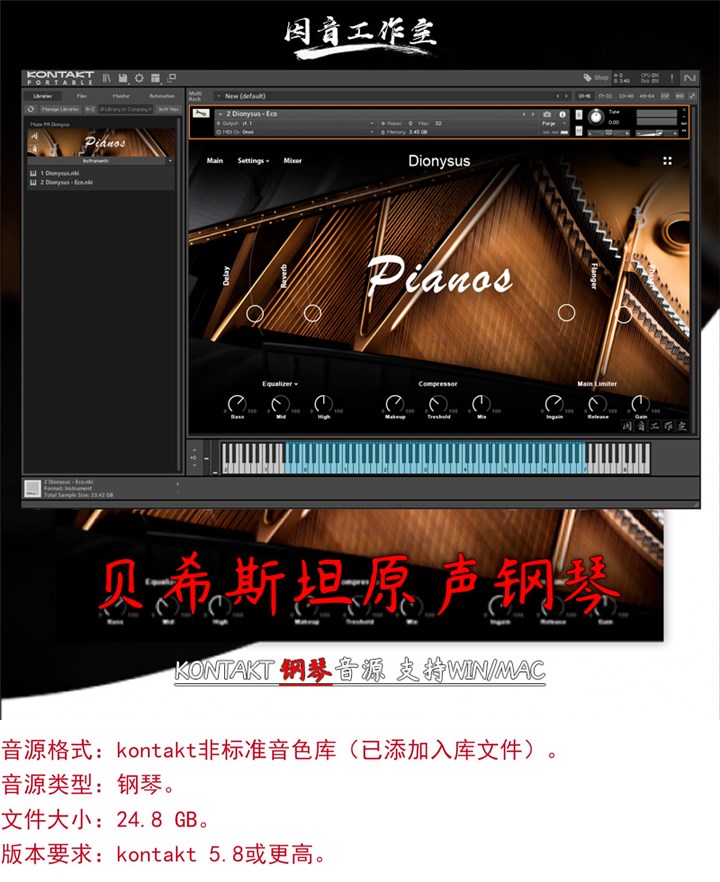The width and height of the screenshot is (720, 882).
Task: Select rack page 01-16
Action: [x=585, y=96]
